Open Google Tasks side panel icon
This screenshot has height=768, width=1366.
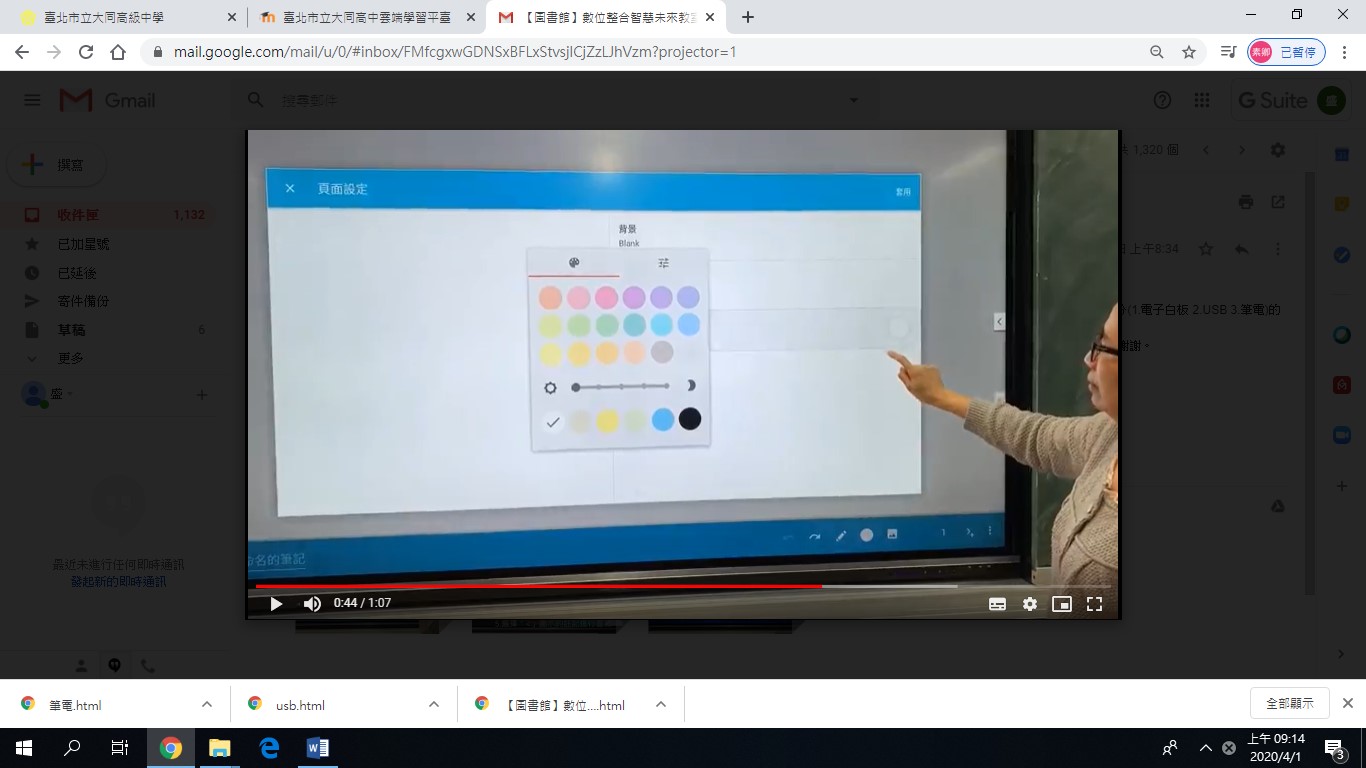(1342, 255)
